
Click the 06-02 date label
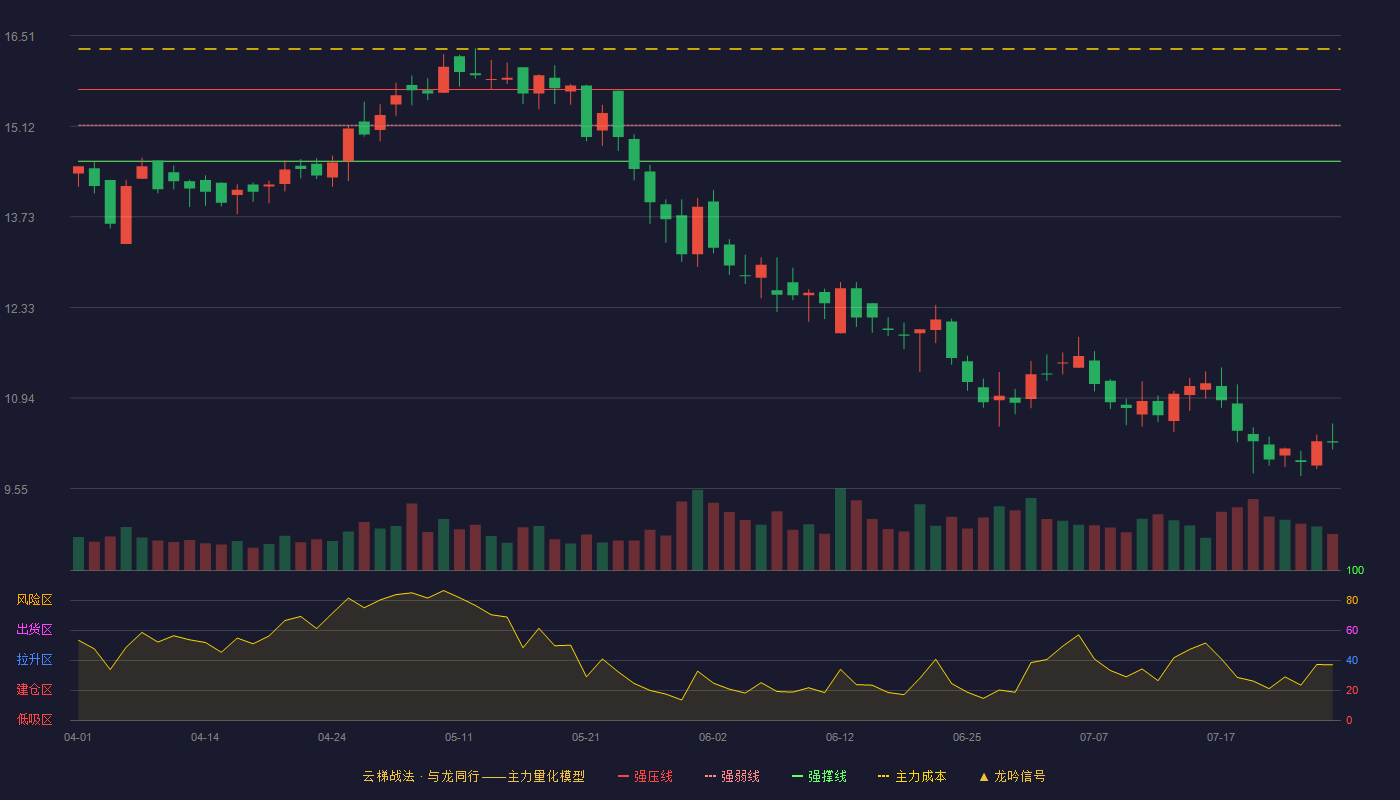click(x=713, y=737)
